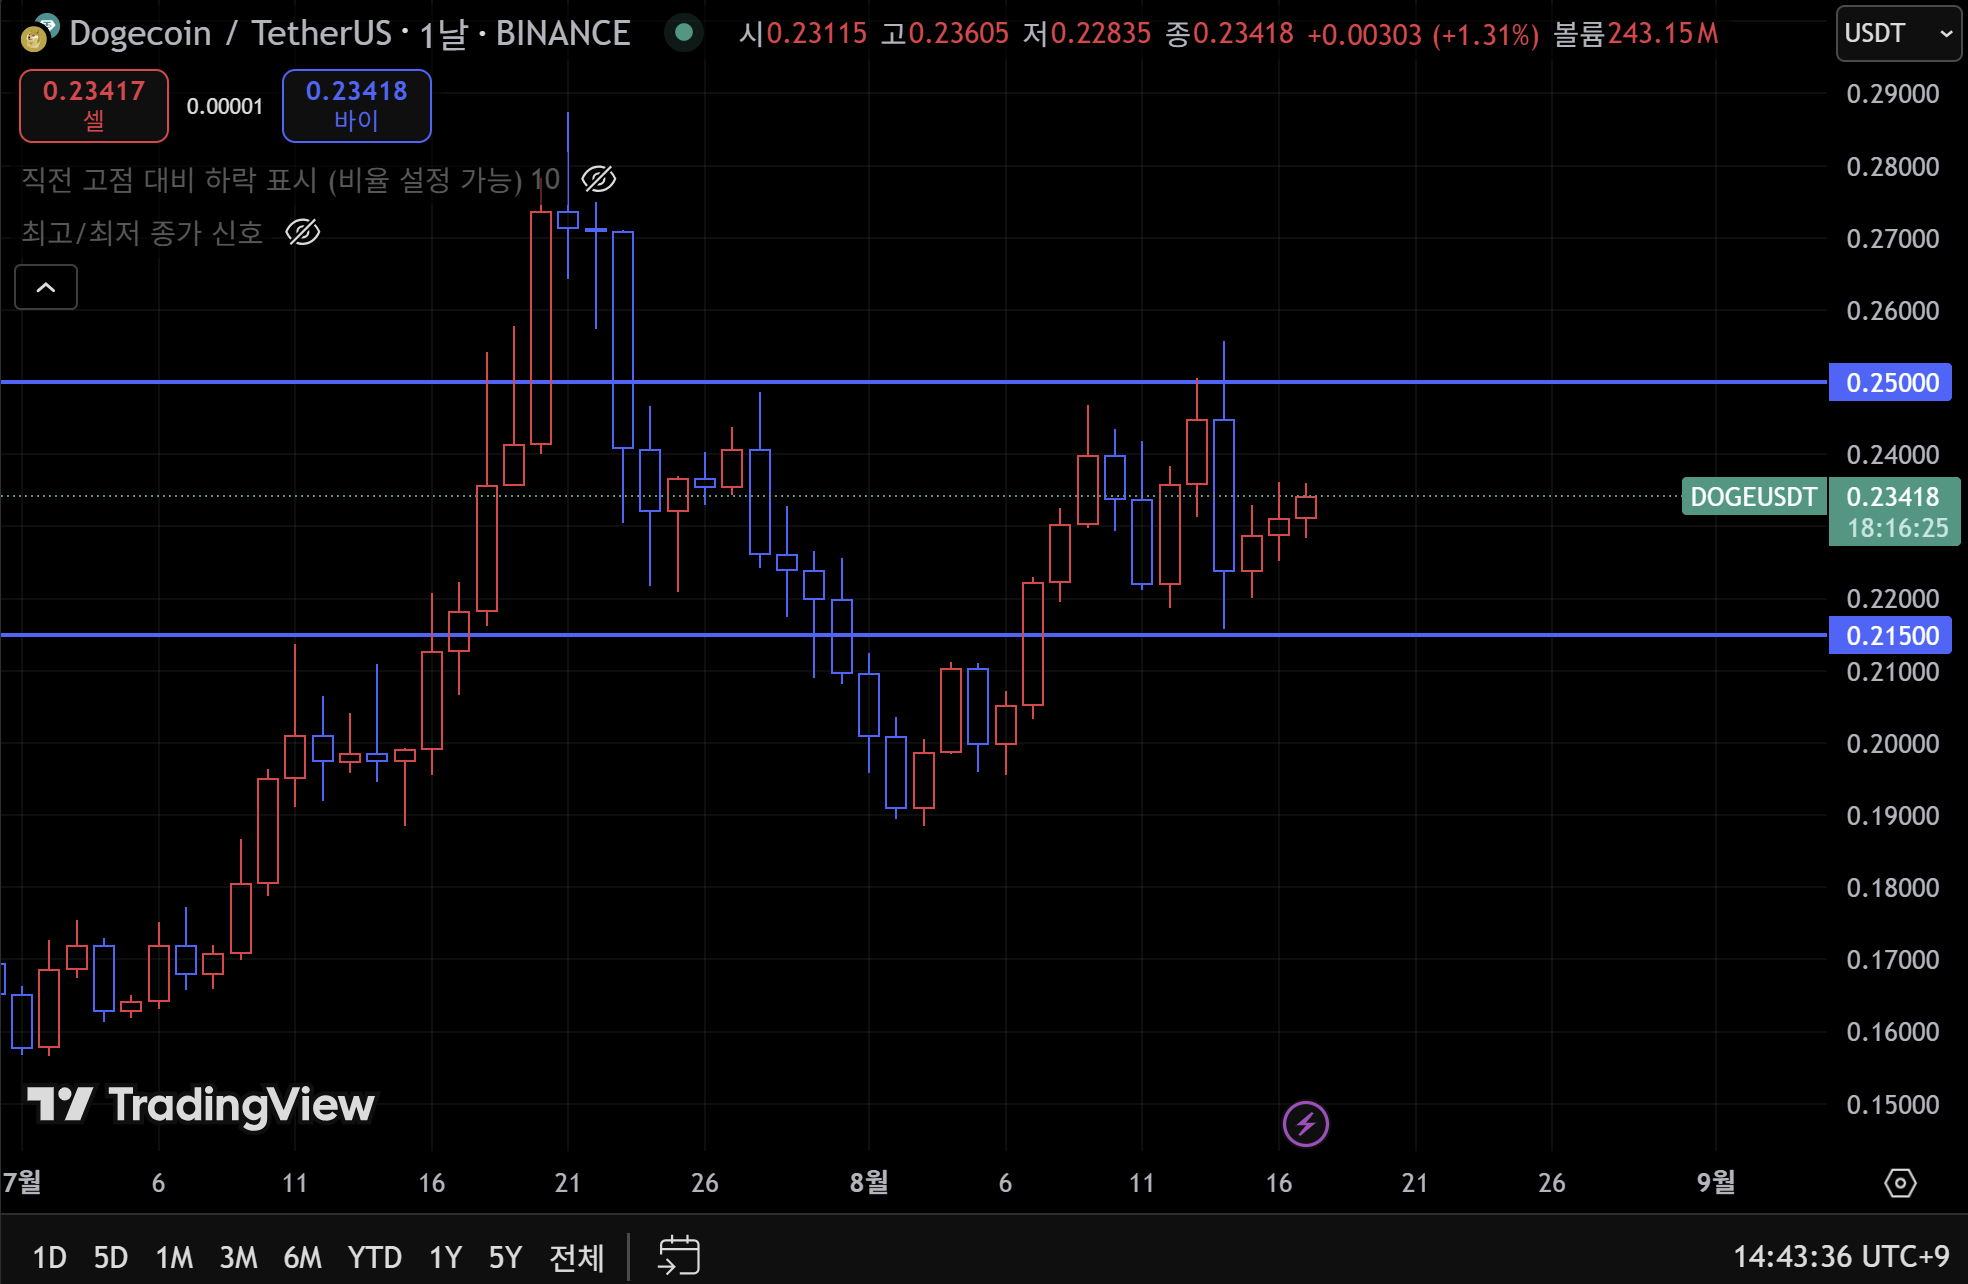Toggle visibility of high/low close signal
The width and height of the screenshot is (1968, 1284).
pos(302,233)
